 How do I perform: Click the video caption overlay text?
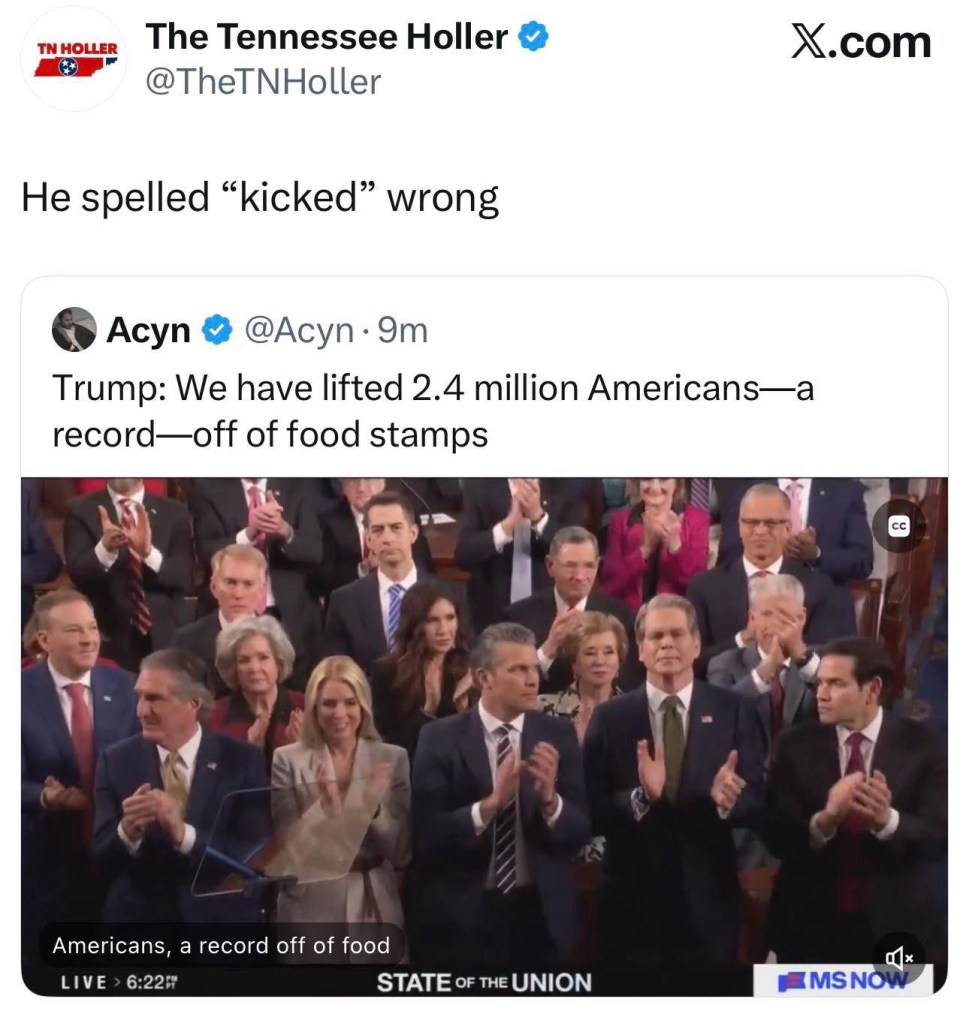220,945
